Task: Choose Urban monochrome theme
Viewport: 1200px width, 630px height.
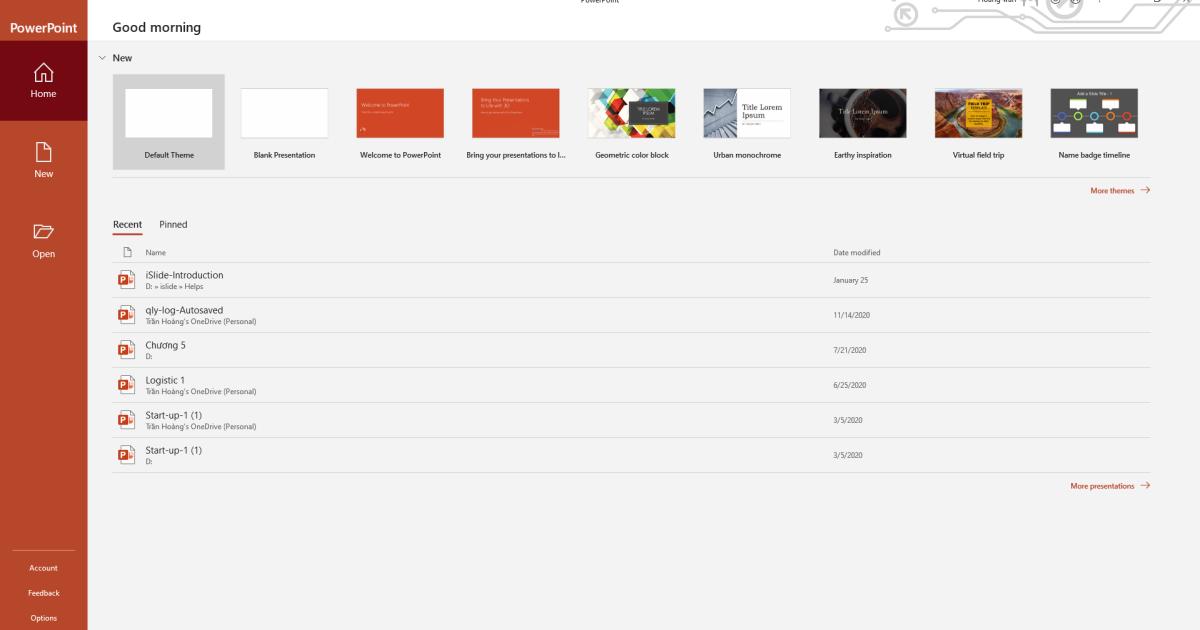Action: click(x=747, y=122)
